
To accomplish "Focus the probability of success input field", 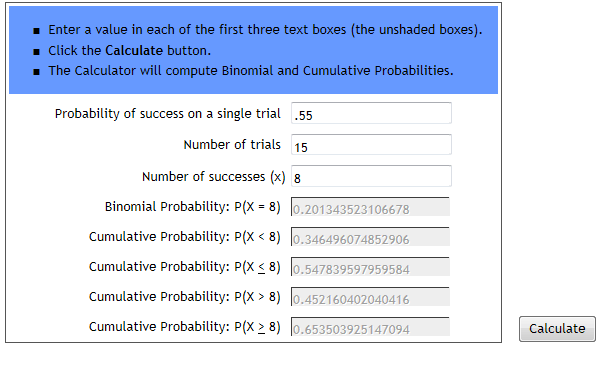I will tap(371, 113).
